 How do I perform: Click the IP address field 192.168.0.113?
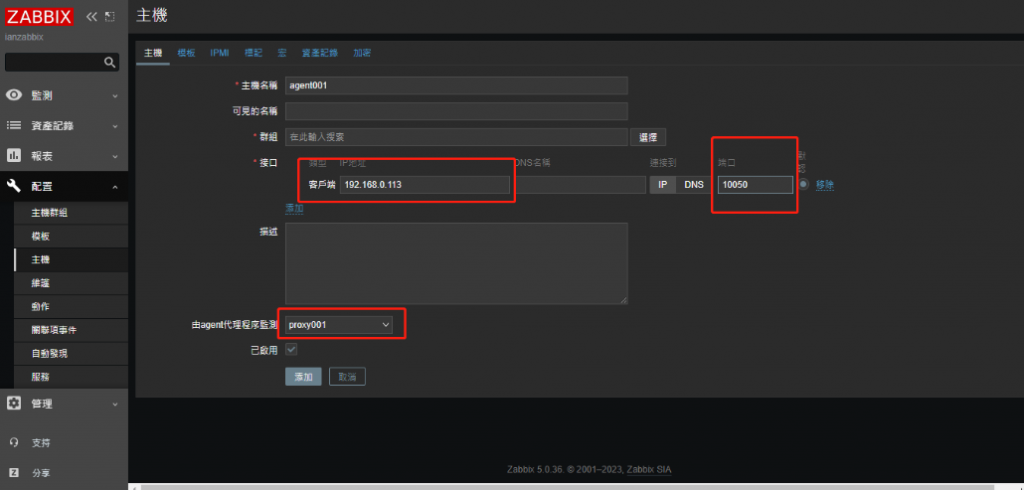(x=424, y=185)
